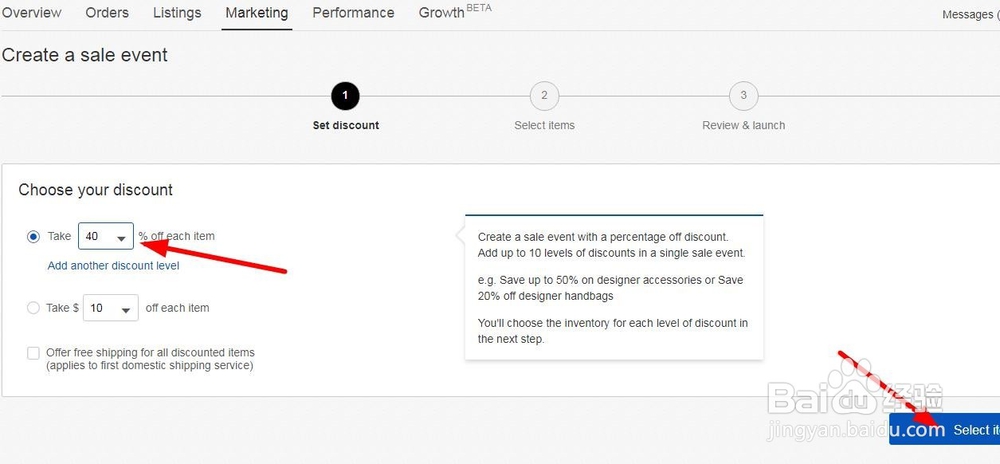
Task: Open the dollar amount 10 dropdown
Action: tap(110, 308)
